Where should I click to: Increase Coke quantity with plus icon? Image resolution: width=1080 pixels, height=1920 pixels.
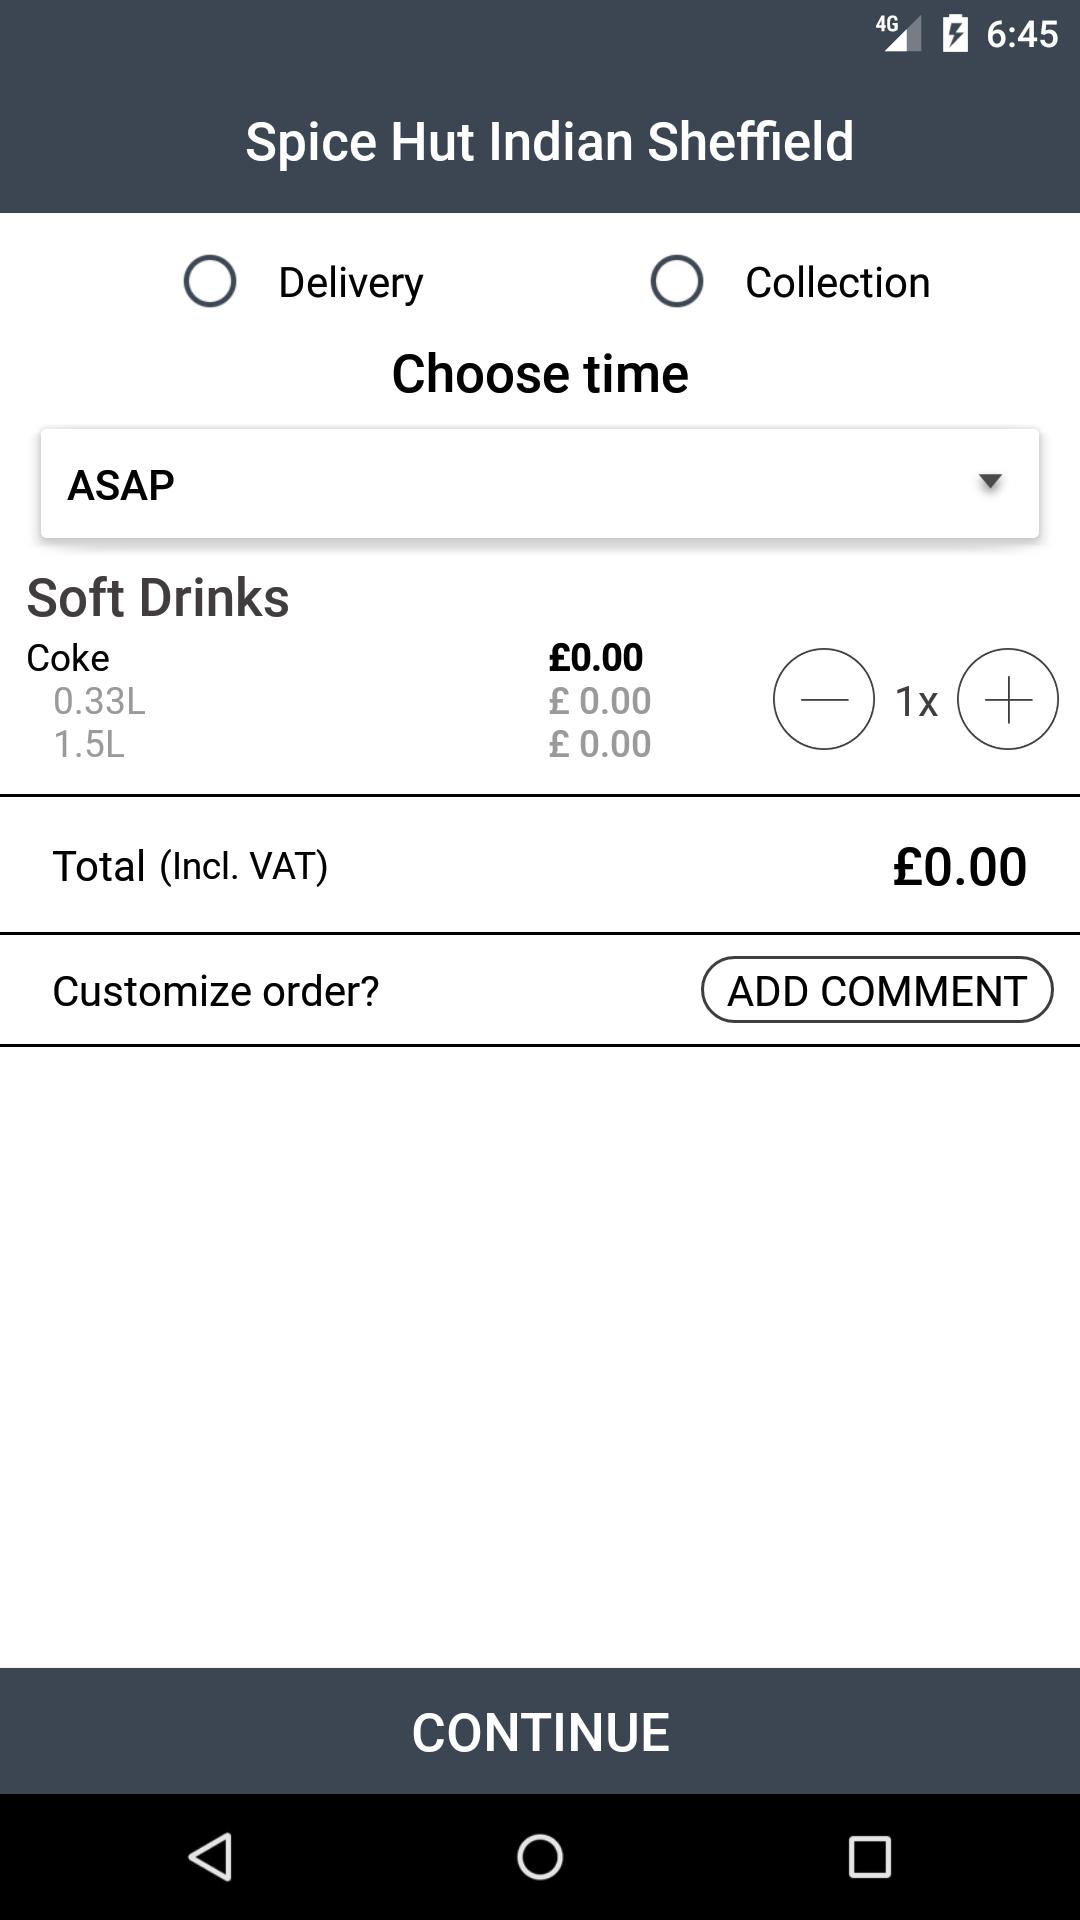point(1008,699)
